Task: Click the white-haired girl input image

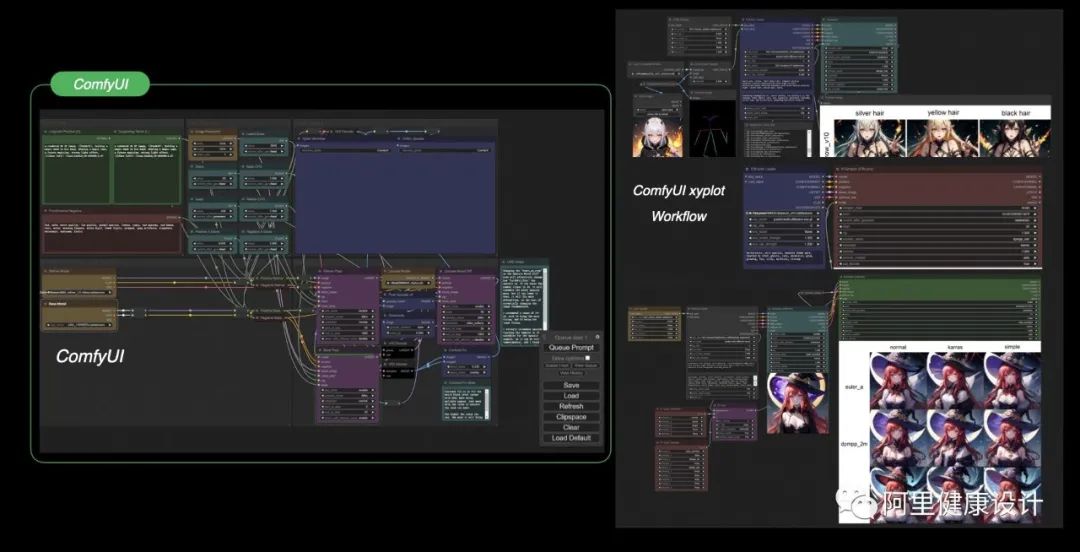Action: 656,136
